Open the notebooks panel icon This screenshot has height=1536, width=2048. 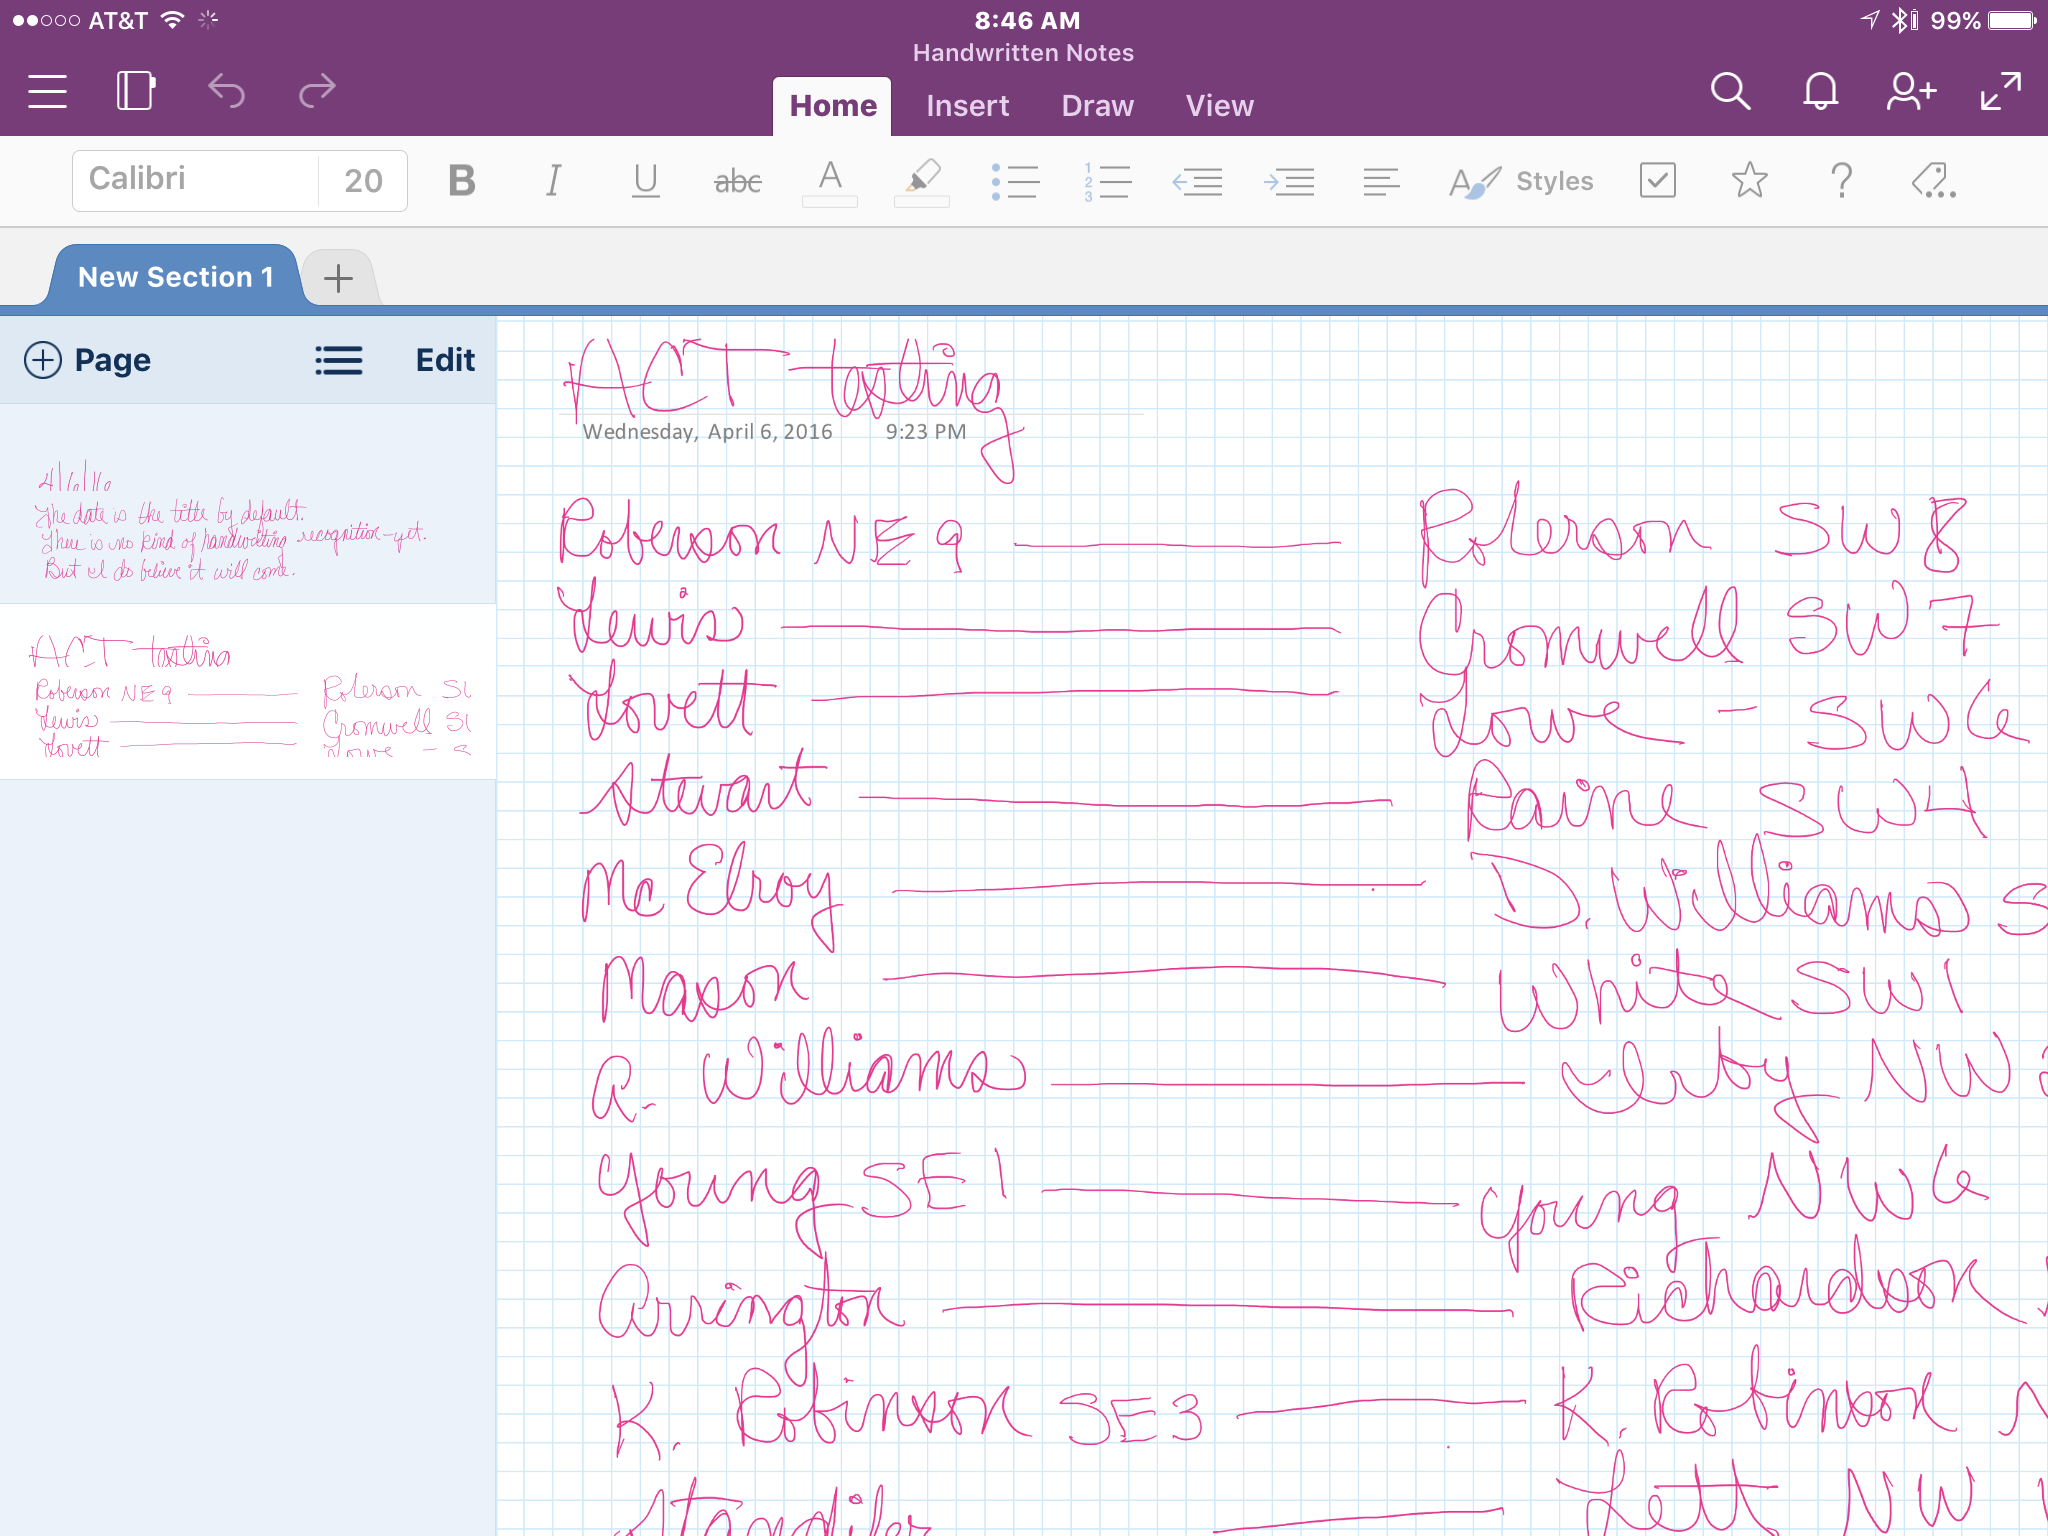click(x=136, y=92)
